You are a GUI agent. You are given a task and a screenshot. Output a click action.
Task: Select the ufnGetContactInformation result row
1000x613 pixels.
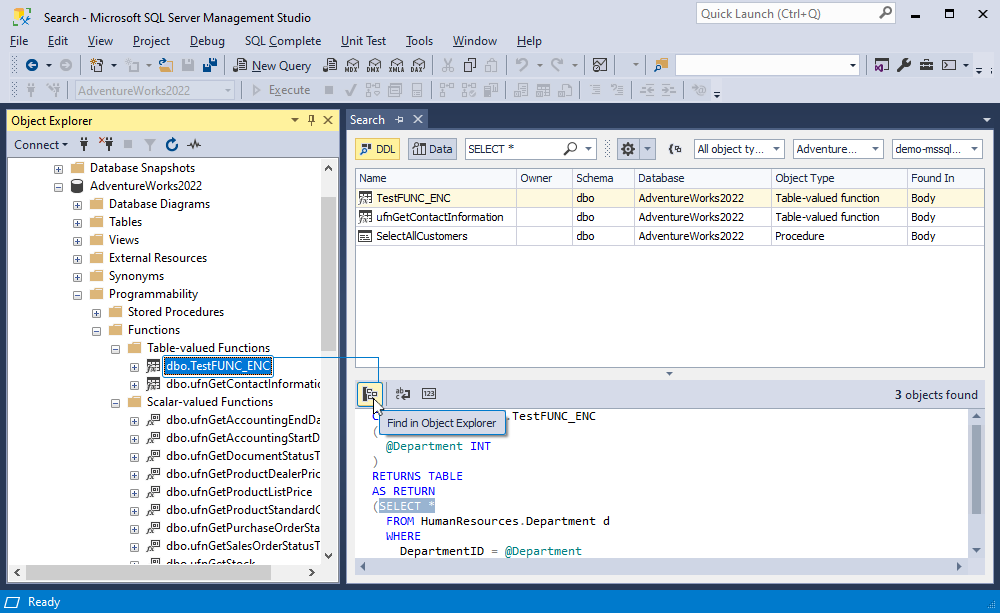click(670, 217)
